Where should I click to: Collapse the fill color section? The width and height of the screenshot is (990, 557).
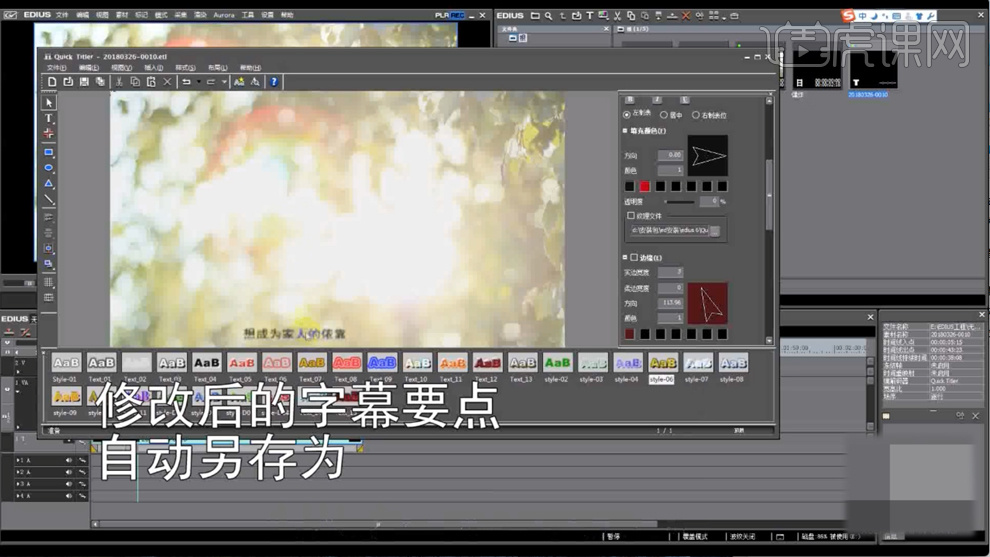pos(625,131)
